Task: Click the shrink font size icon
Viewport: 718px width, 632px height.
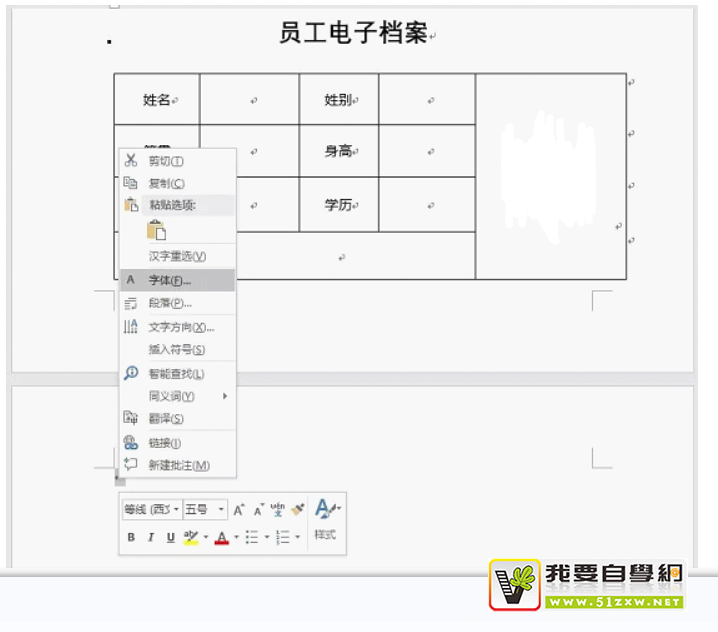Action: pyautogui.click(x=259, y=510)
